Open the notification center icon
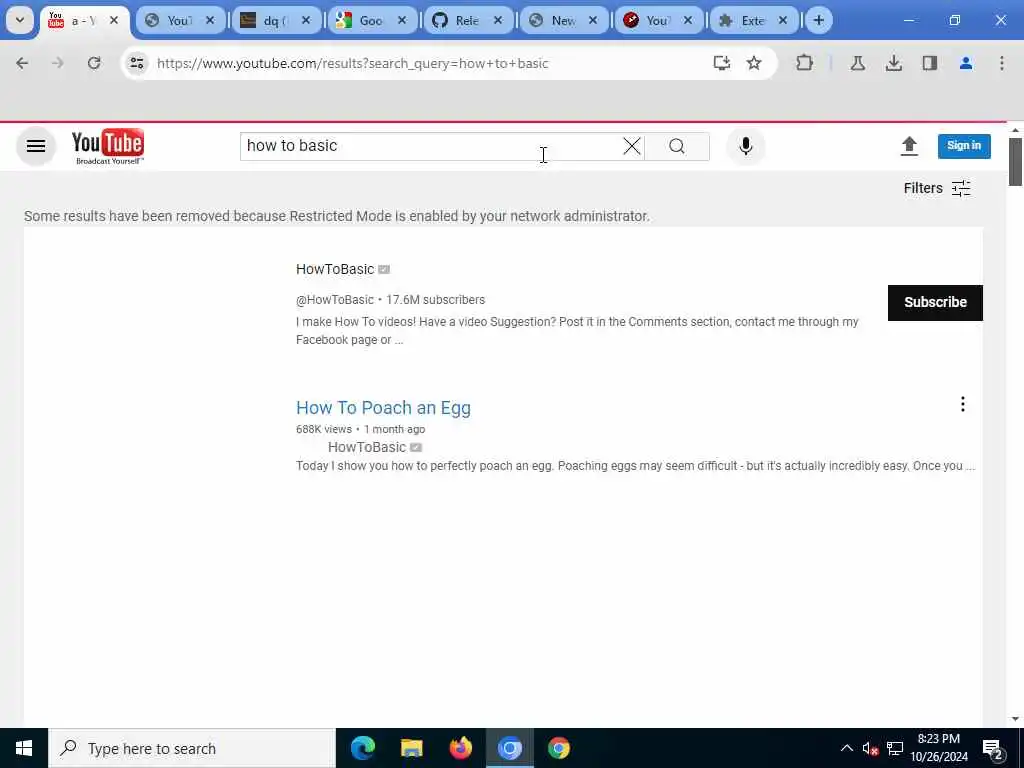 (993, 748)
